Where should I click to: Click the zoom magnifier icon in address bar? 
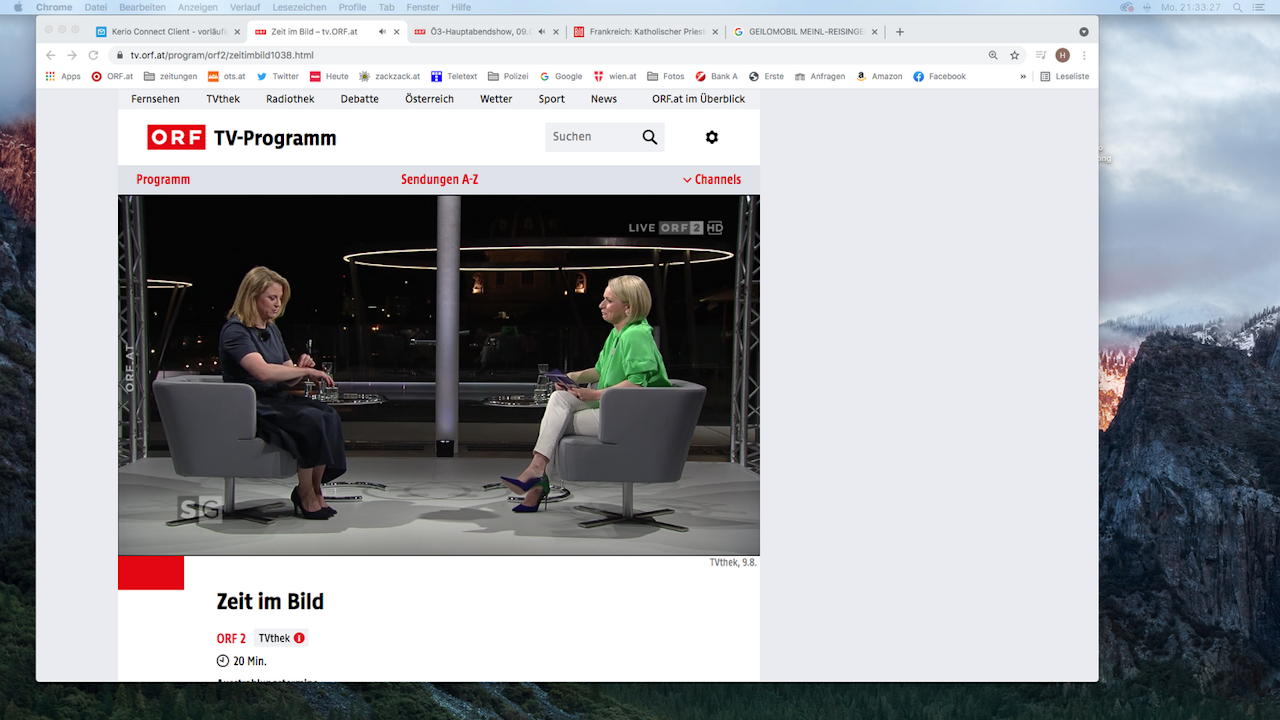point(993,55)
